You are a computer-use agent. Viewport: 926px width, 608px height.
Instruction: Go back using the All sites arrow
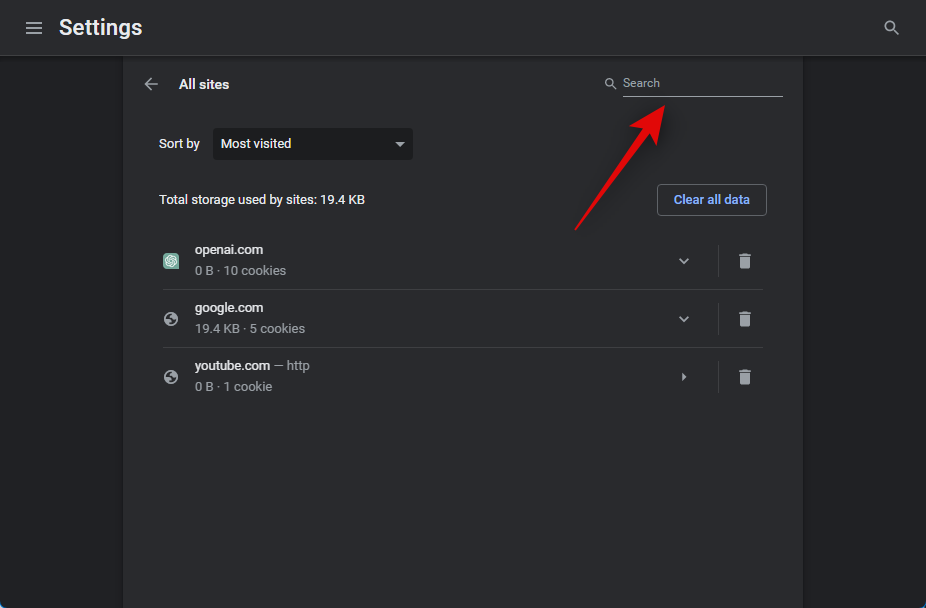pyautogui.click(x=151, y=84)
